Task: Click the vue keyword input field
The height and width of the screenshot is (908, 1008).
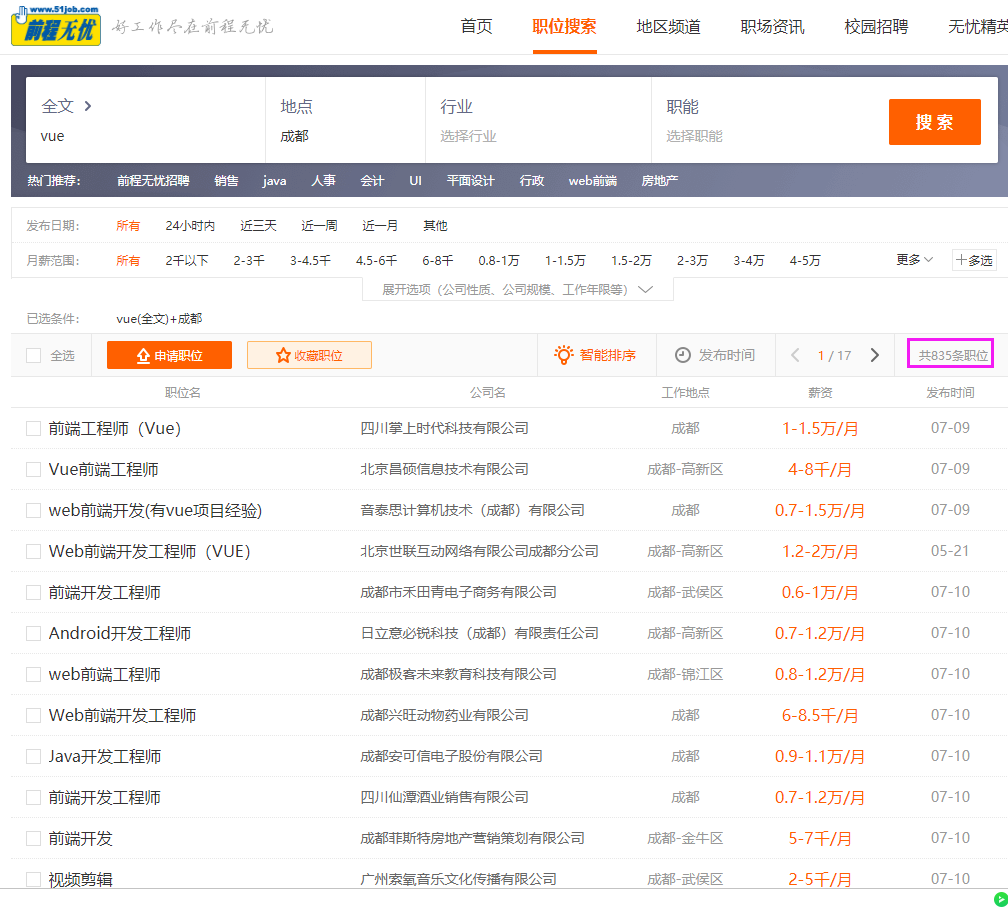Action: (145, 136)
